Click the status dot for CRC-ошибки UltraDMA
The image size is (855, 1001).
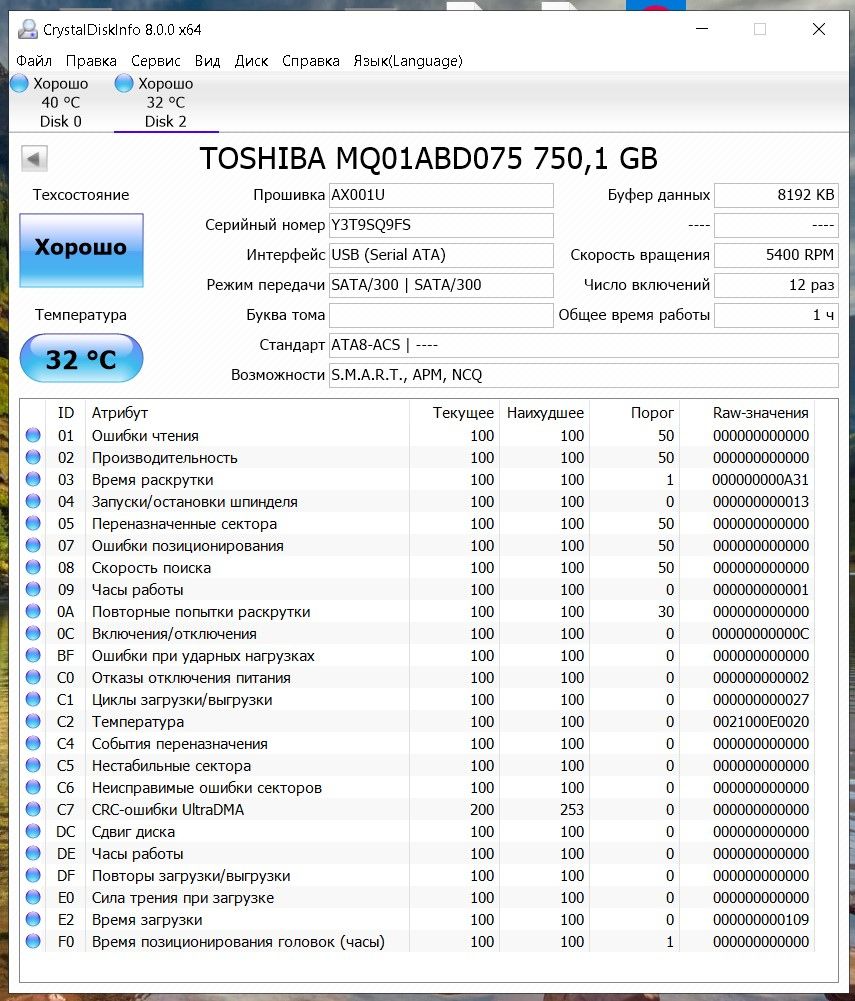coord(33,809)
